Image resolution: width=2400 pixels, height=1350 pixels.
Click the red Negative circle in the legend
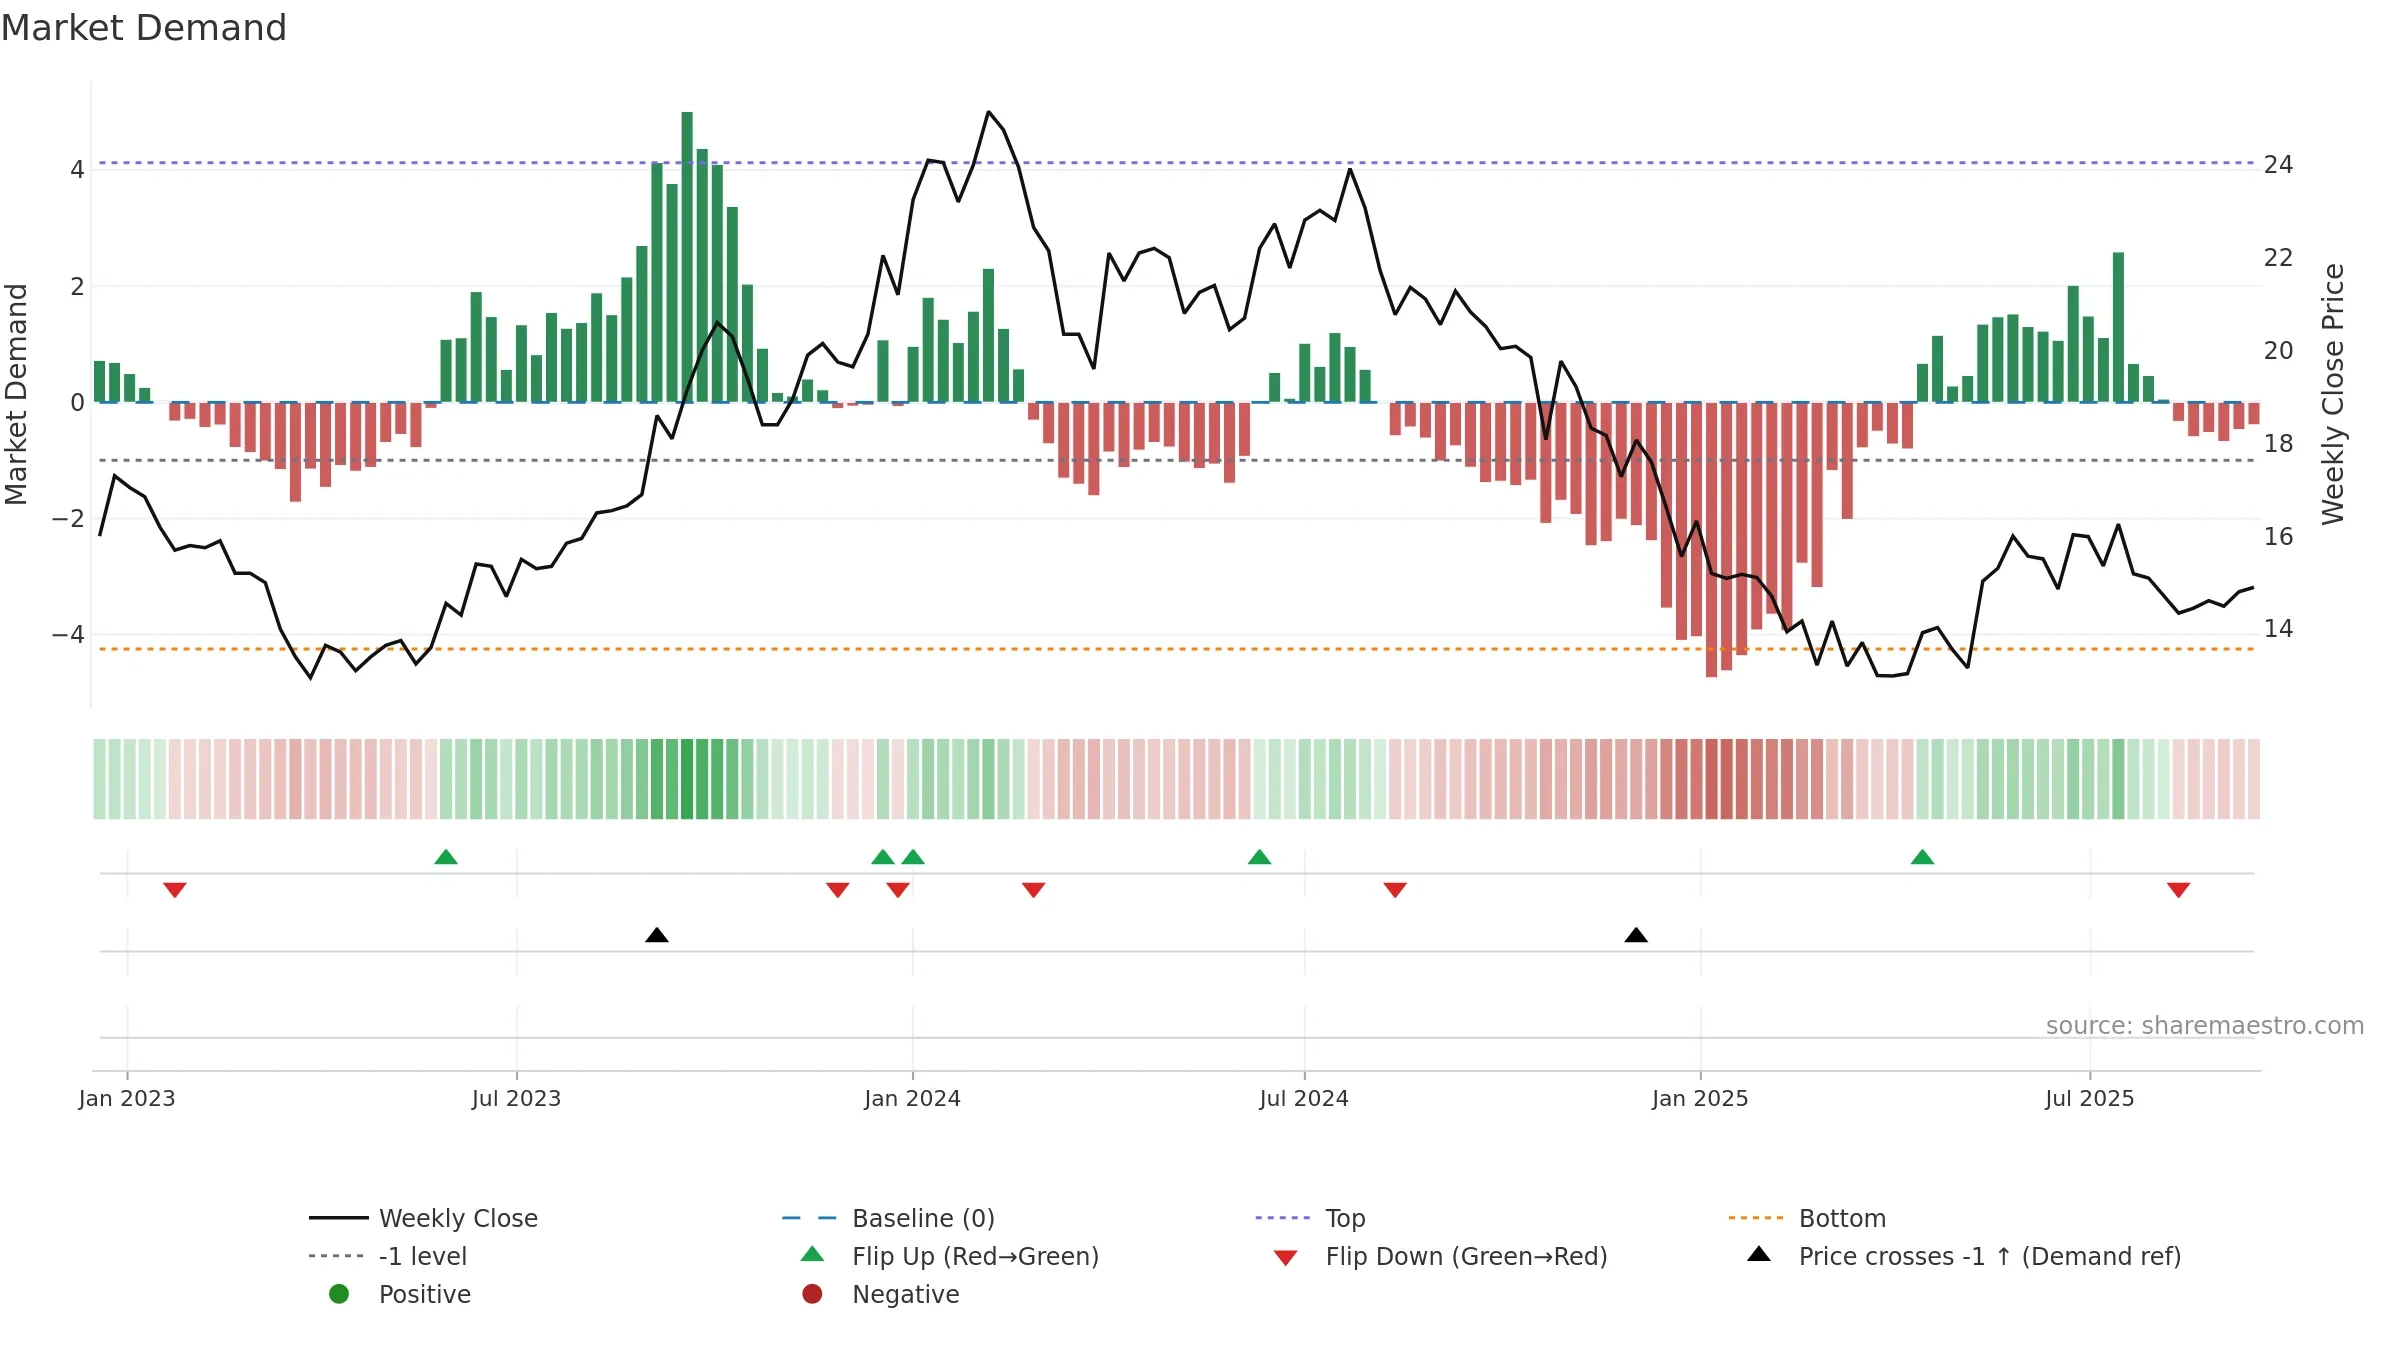click(812, 1294)
